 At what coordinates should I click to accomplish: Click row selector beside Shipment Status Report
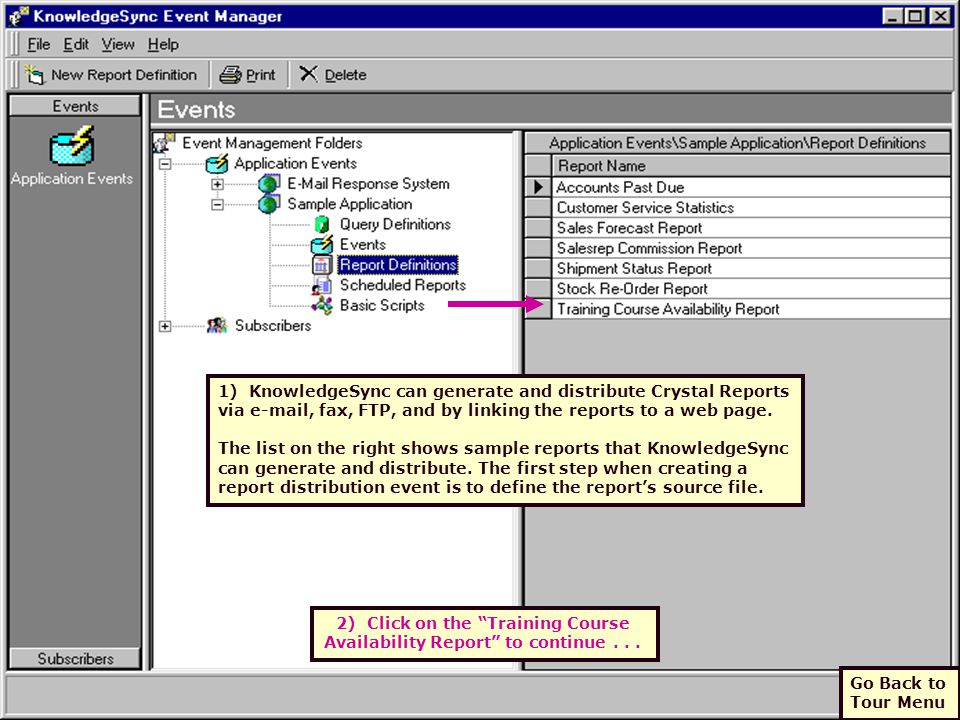click(539, 268)
